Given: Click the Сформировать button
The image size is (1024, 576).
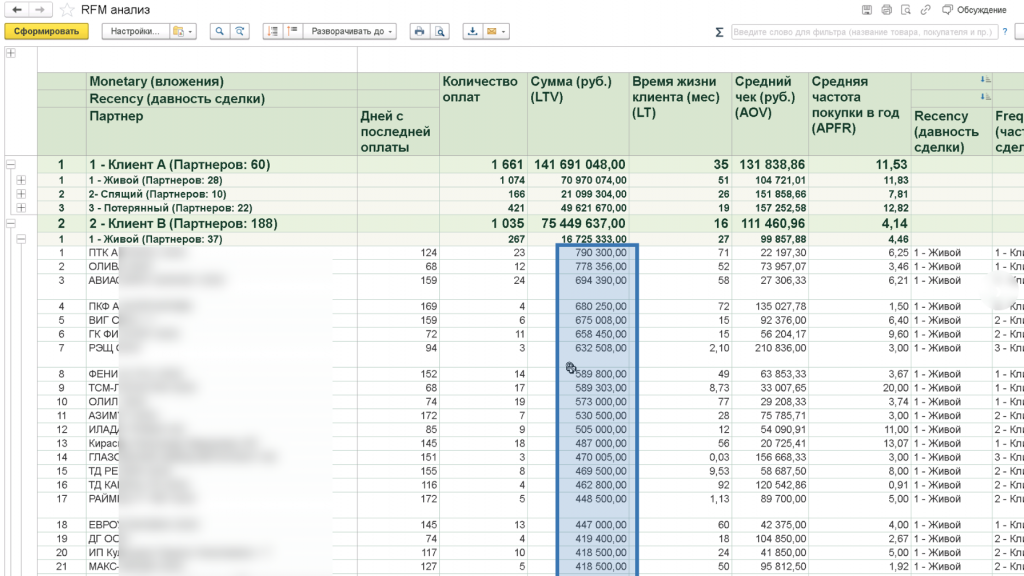Looking at the screenshot, I should (46, 31).
